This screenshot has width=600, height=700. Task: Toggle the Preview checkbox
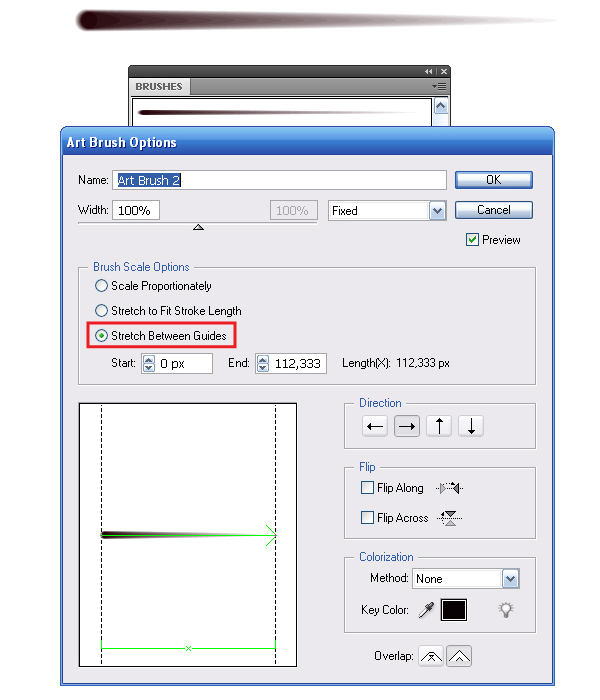click(x=472, y=240)
